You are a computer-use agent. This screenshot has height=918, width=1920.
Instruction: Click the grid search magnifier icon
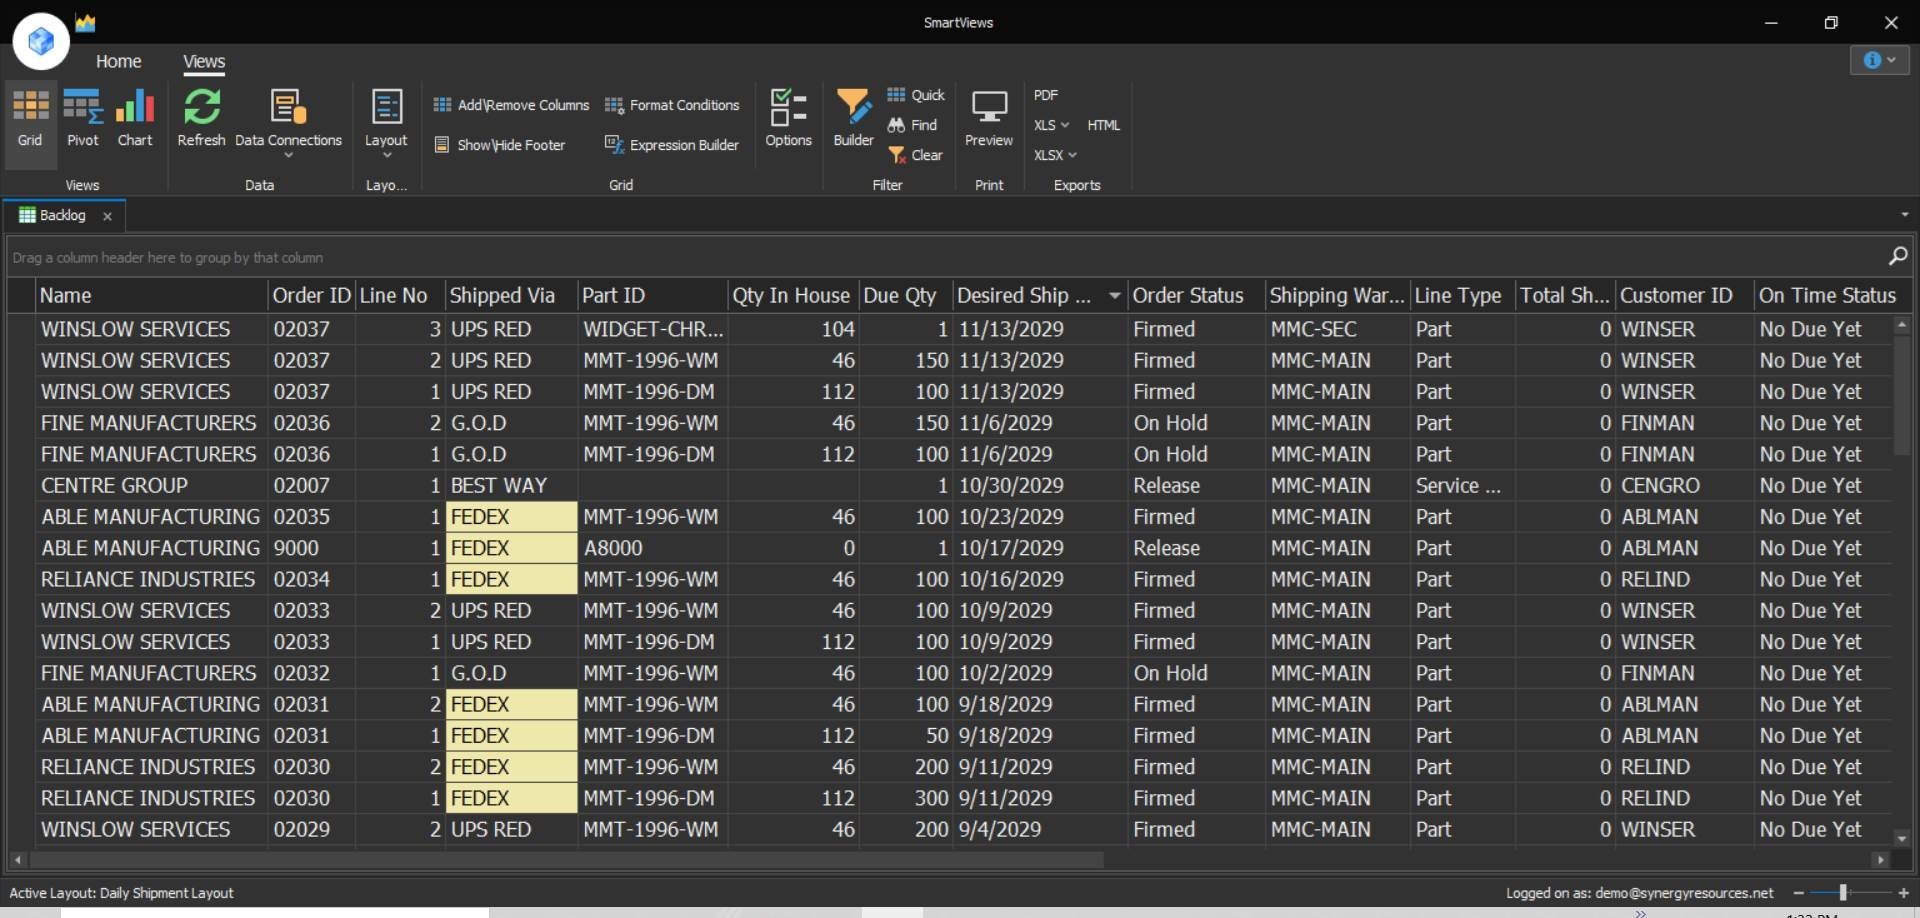pos(1897,256)
